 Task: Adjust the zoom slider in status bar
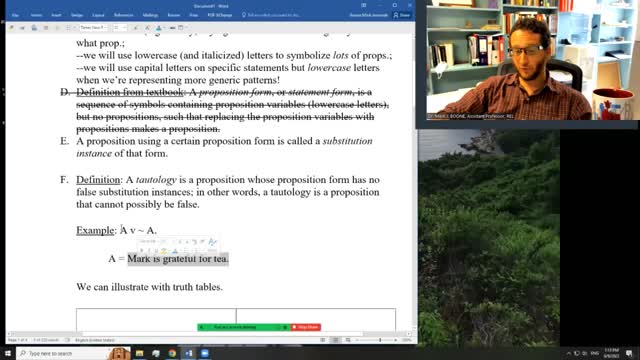pyautogui.click(x=380, y=340)
